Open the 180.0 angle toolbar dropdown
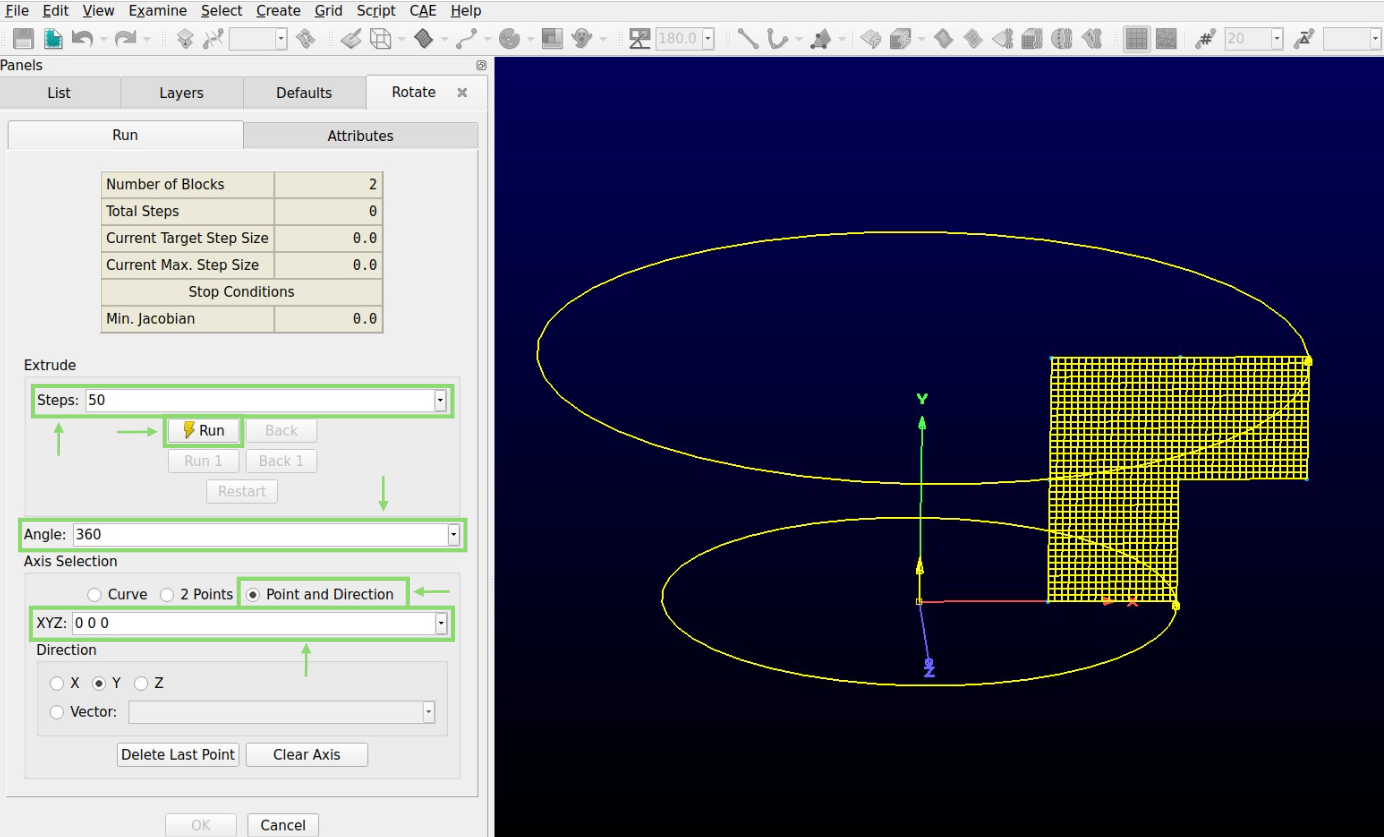This screenshot has height=837, width=1384. point(708,39)
